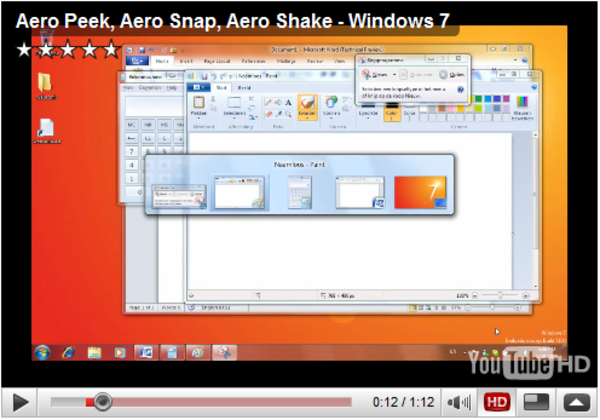Select the Fill bucket tool in Paint
This screenshot has width=600, height=420.
(x=278, y=102)
